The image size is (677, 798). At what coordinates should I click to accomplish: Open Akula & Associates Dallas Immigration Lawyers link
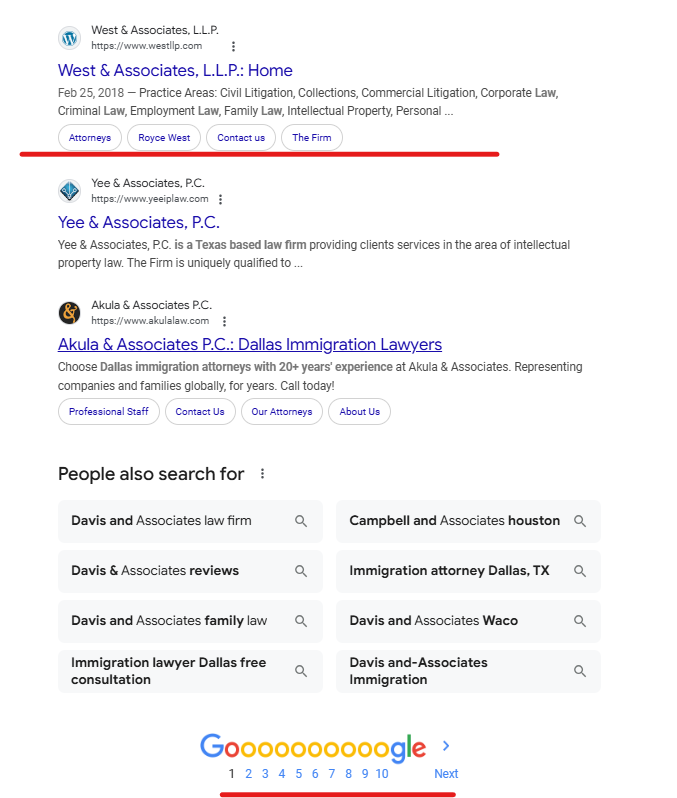coord(250,345)
